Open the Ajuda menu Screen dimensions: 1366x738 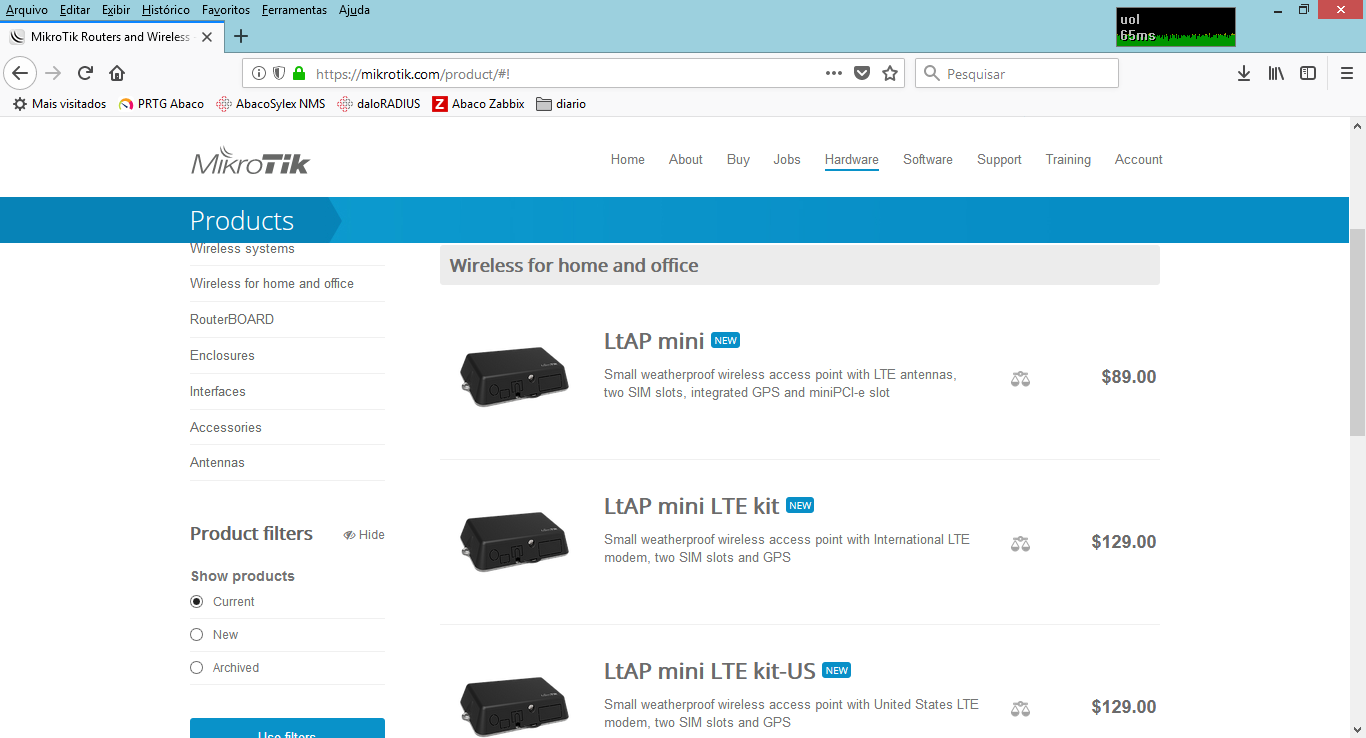pyautogui.click(x=354, y=10)
